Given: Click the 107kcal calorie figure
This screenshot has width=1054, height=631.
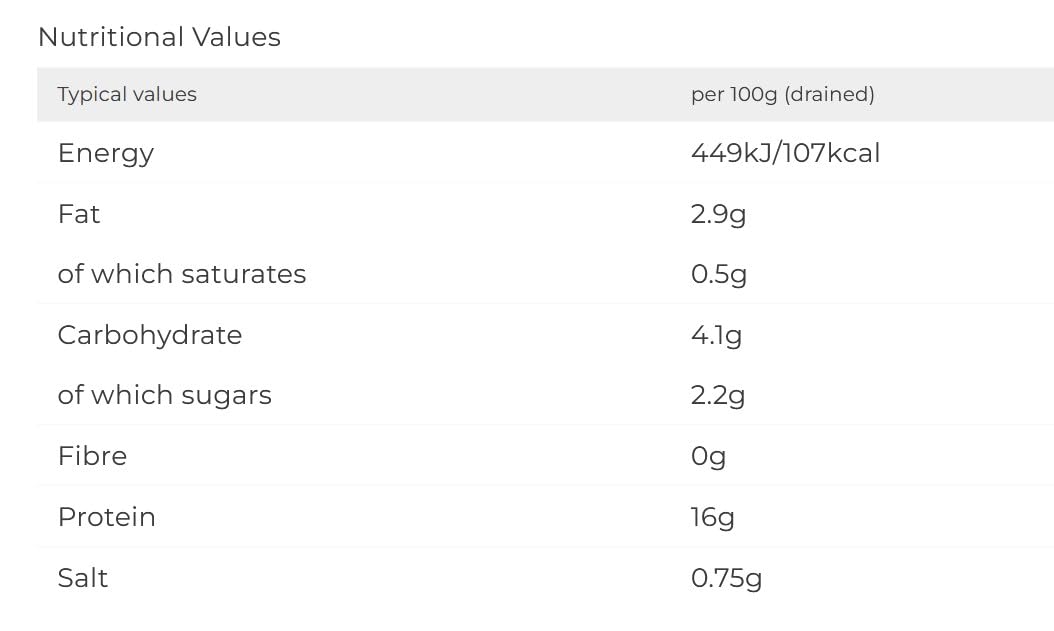Looking at the screenshot, I should tap(832, 153).
